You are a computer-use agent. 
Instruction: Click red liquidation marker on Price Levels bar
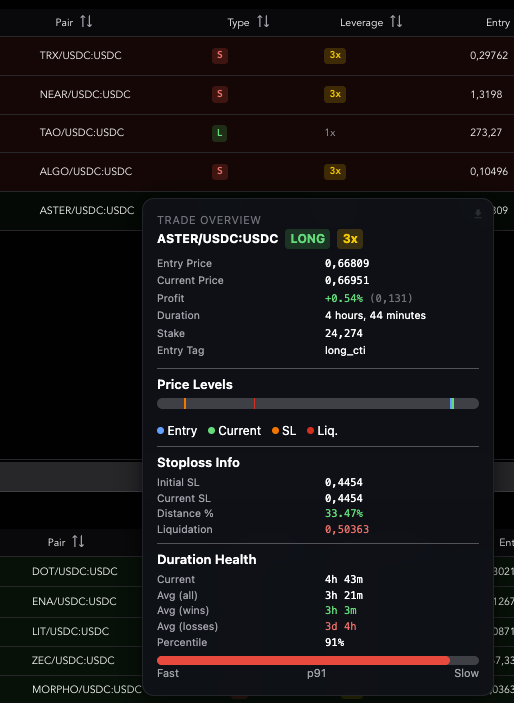[x=254, y=404]
